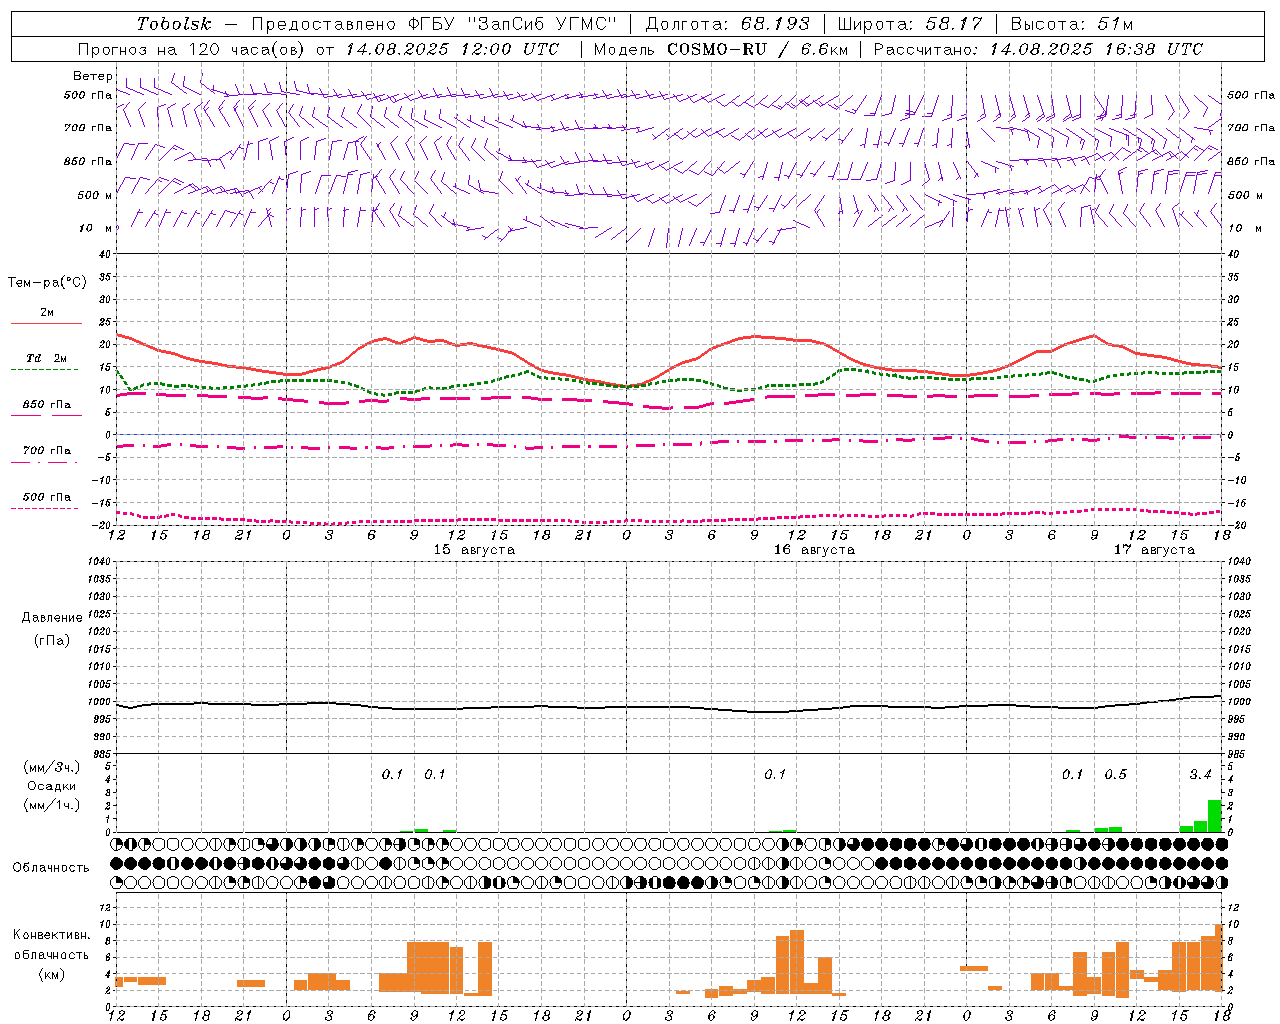Click the 'Конвективн.' label
Screen dimensions: 1280x1024
coord(52,935)
